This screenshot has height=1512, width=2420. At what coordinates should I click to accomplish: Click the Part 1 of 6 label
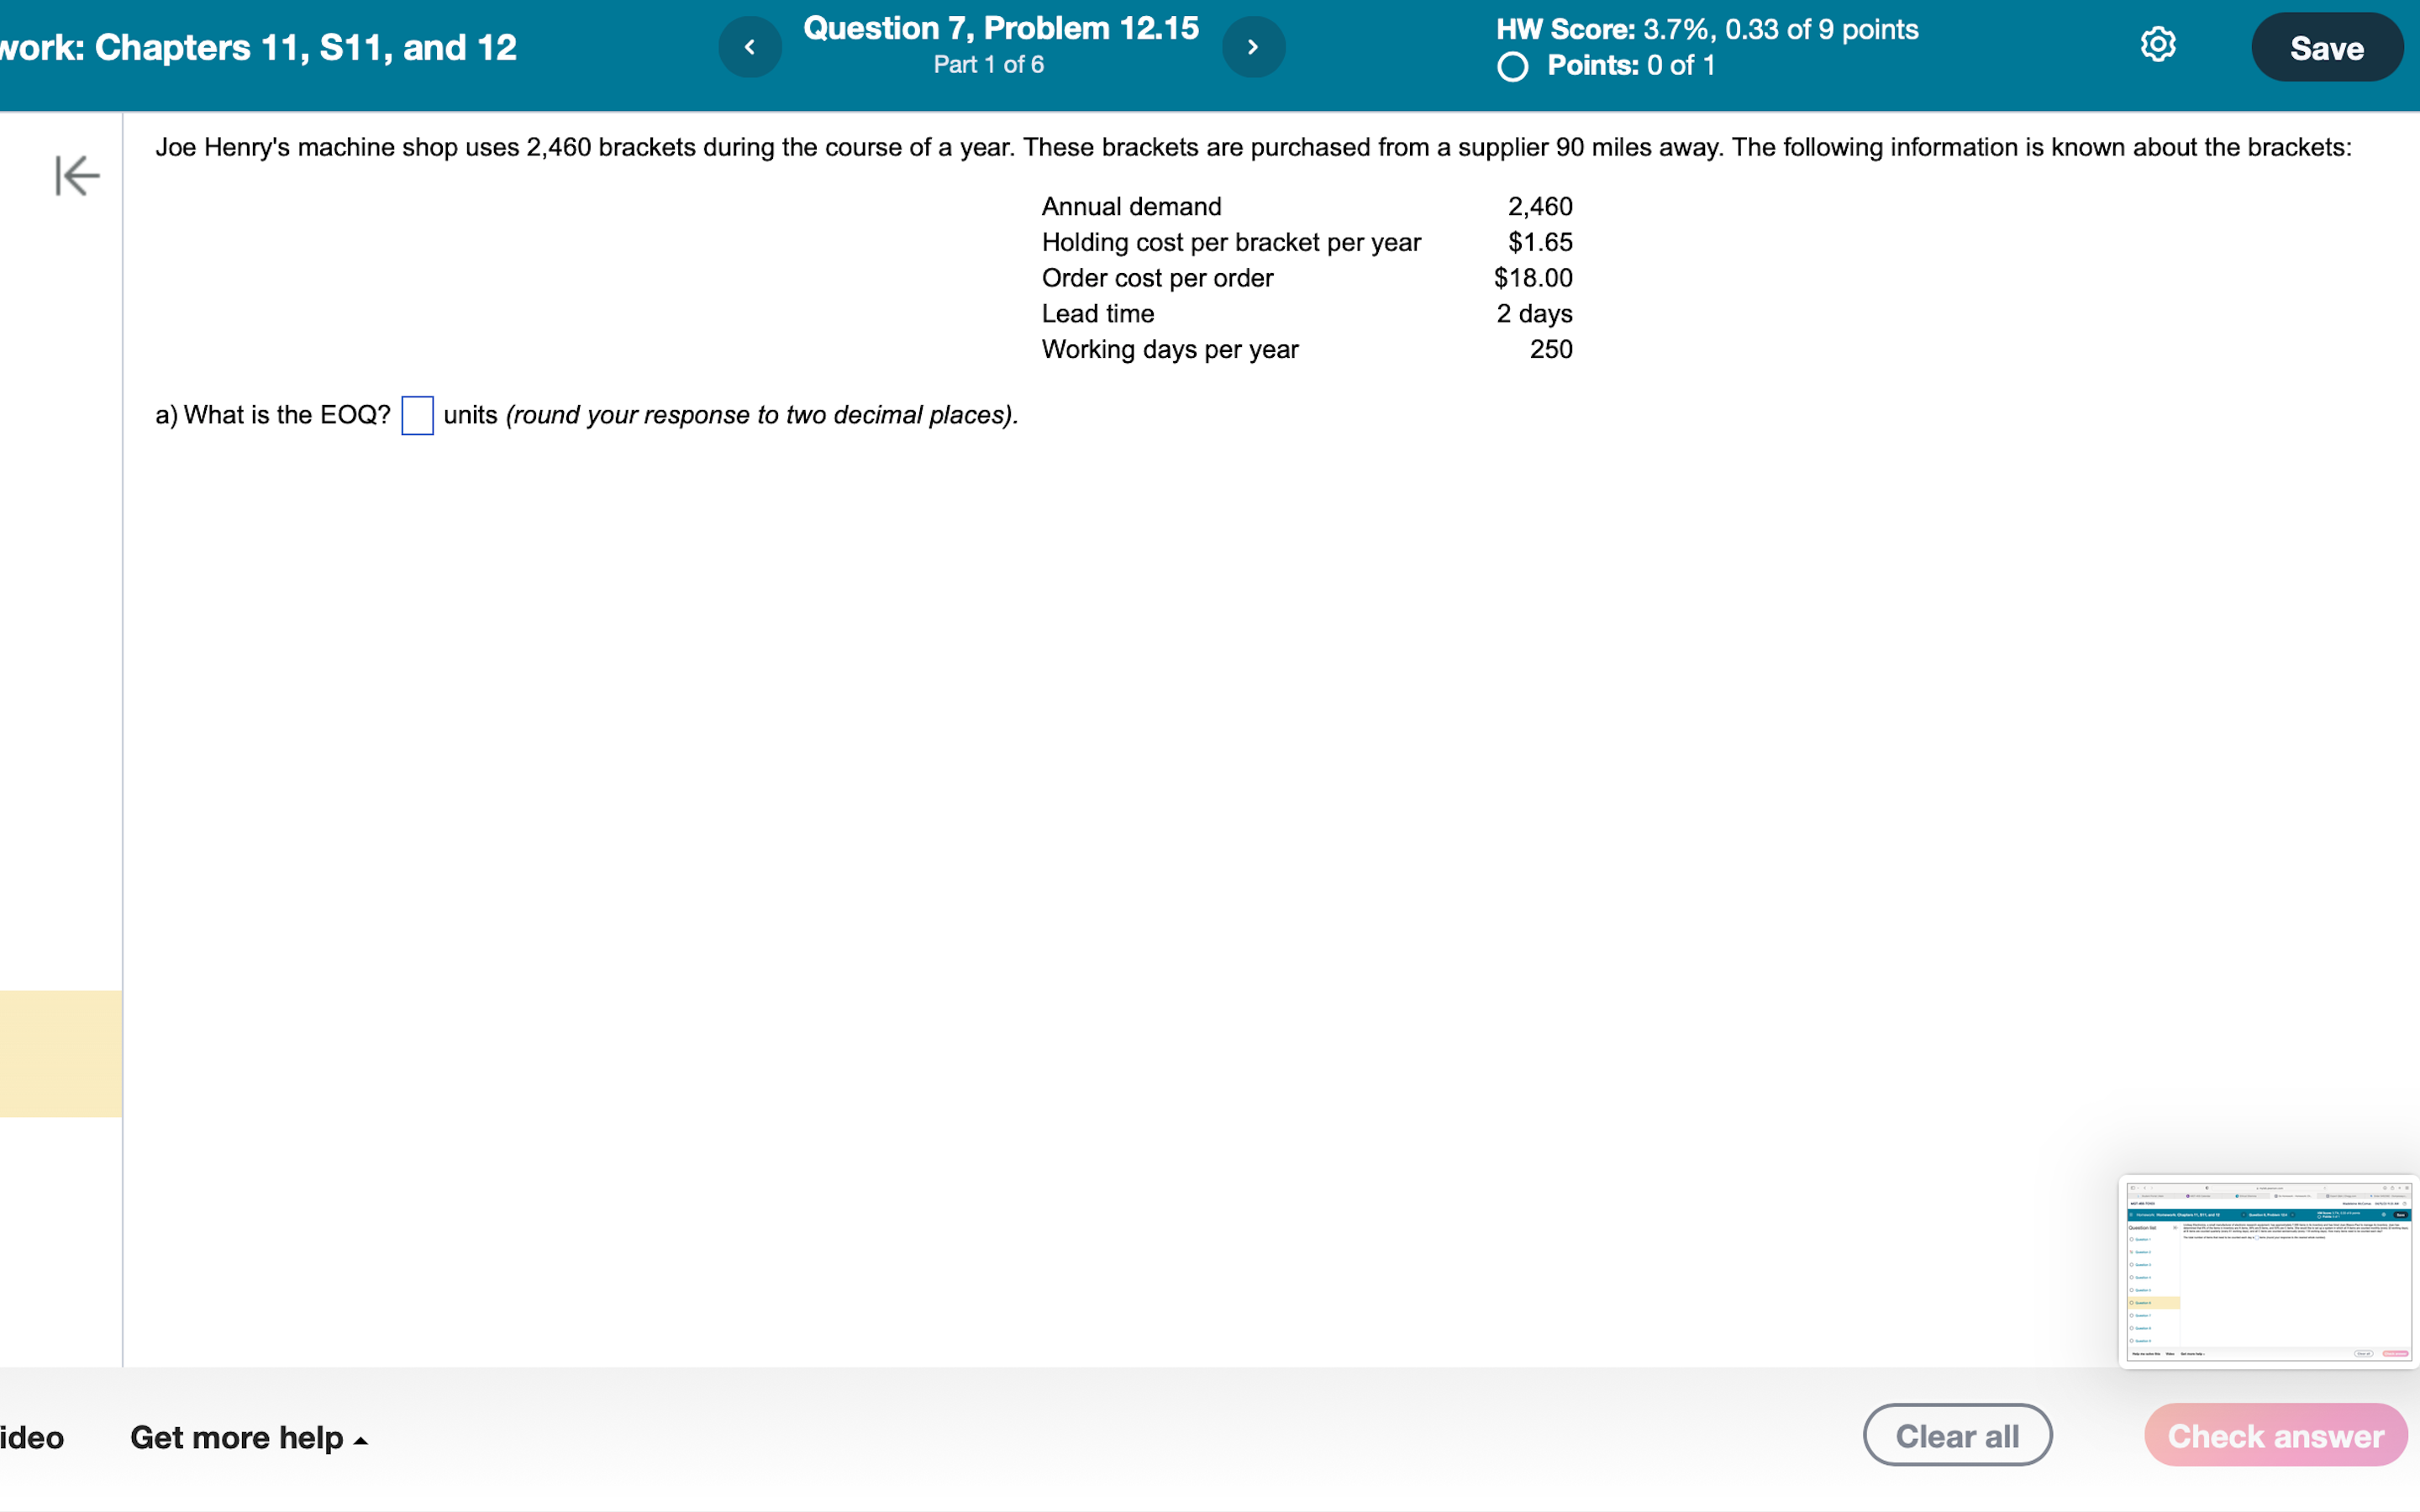pos(988,65)
